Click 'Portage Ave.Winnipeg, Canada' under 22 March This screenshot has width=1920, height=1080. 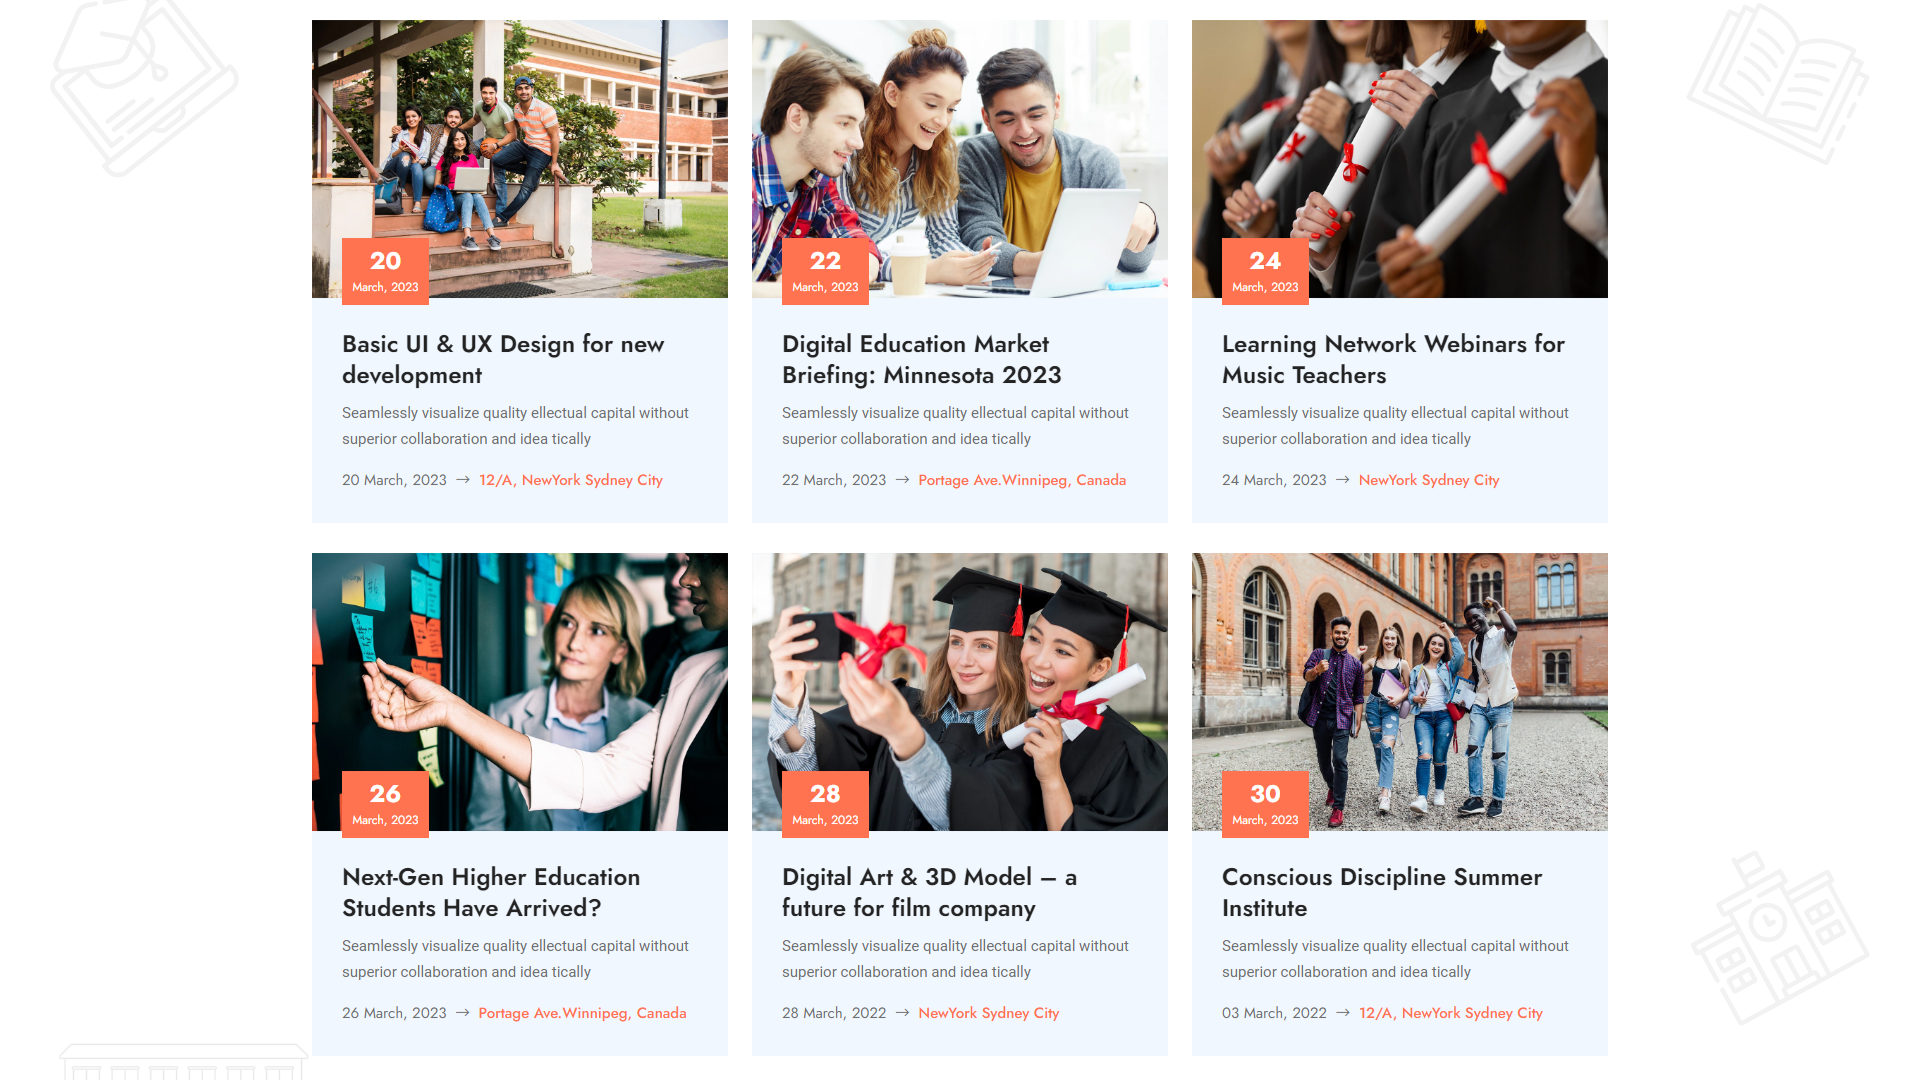(1022, 480)
